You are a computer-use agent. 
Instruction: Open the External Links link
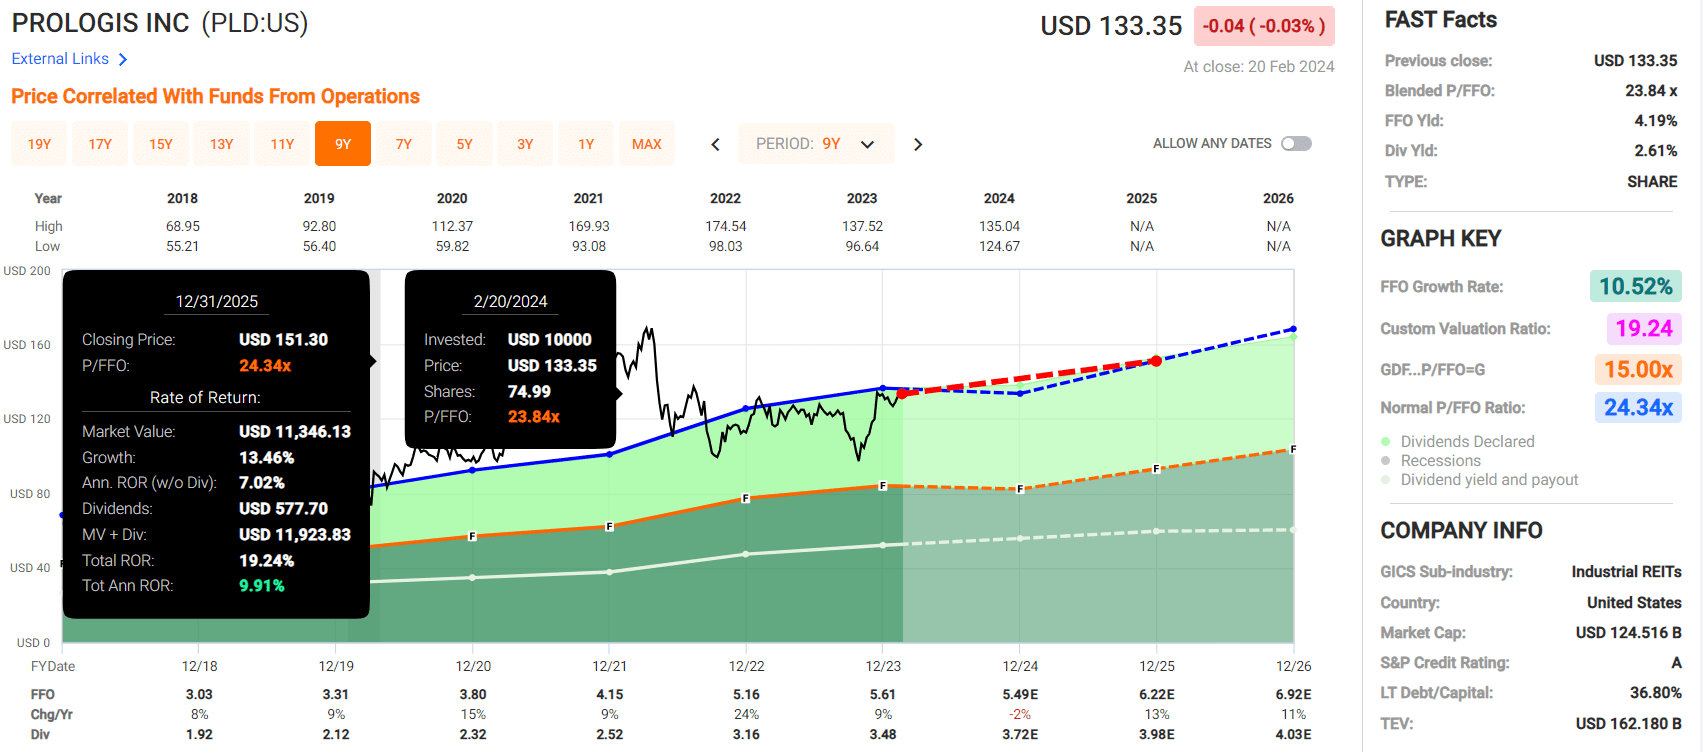(60, 59)
